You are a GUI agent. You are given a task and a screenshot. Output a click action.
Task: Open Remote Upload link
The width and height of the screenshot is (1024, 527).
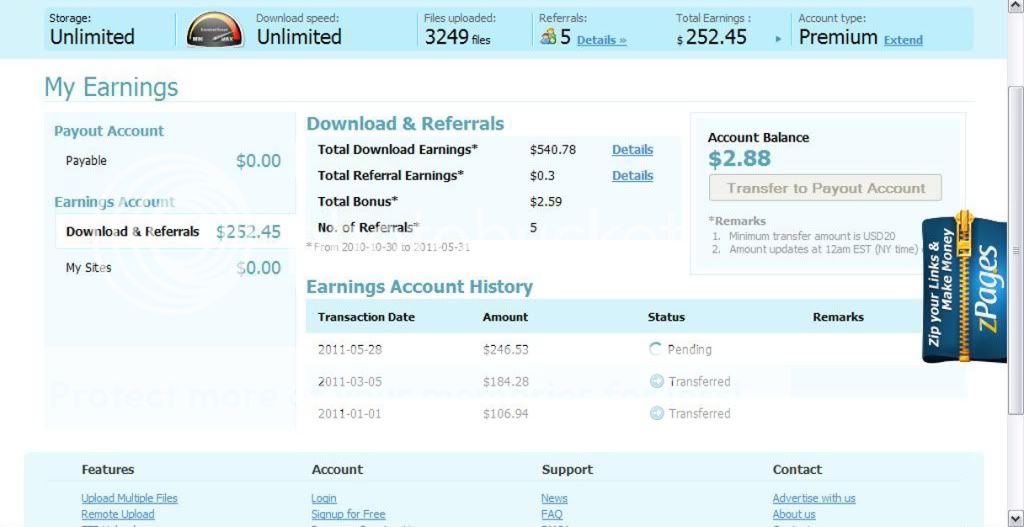pyautogui.click(x=118, y=515)
